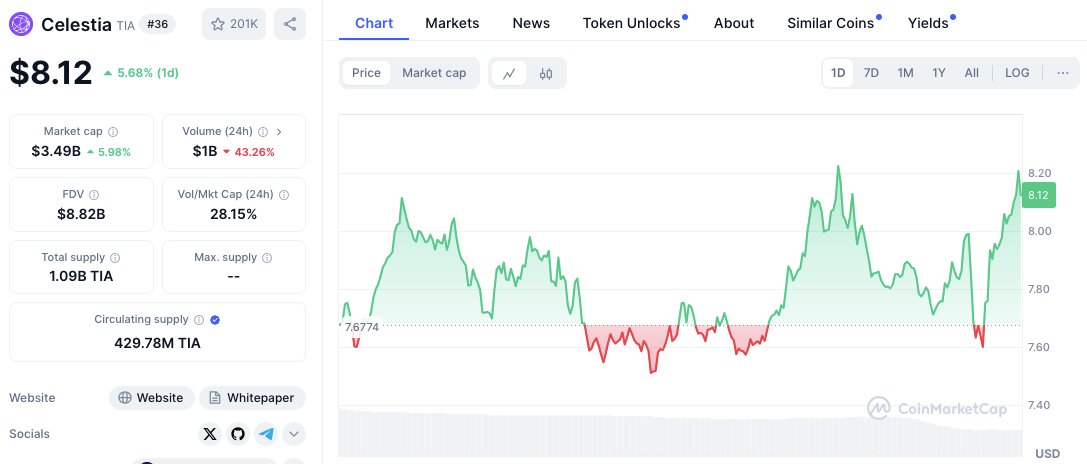
Task: Expand more socials chevron
Action: click(x=294, y=434)
